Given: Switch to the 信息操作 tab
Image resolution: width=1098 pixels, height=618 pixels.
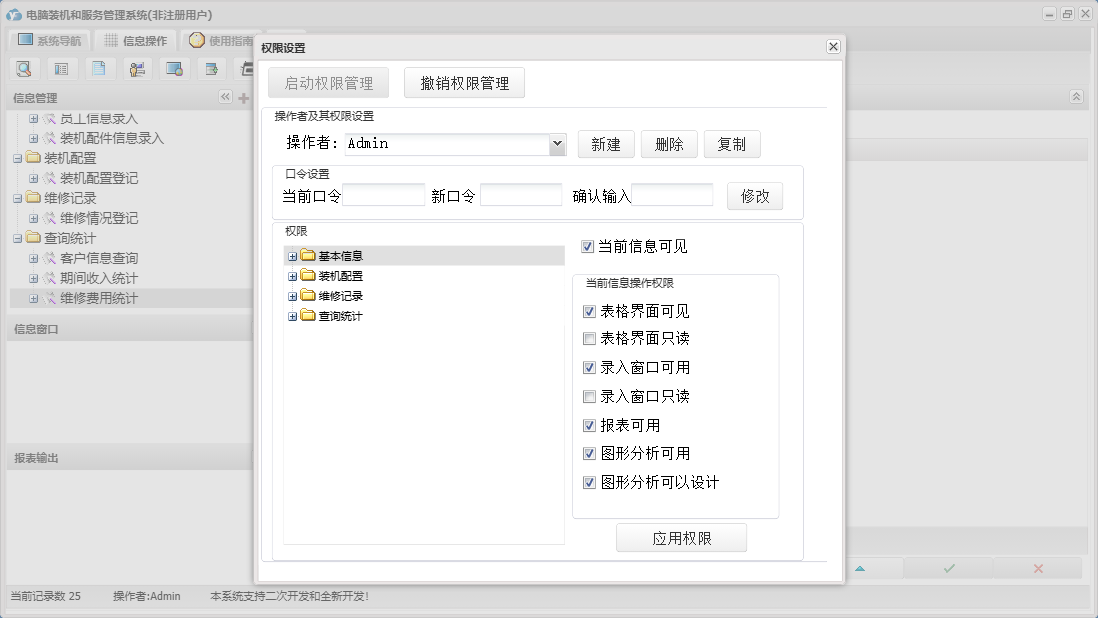Looking at the screenshot, I should click(x=135, y=41).
